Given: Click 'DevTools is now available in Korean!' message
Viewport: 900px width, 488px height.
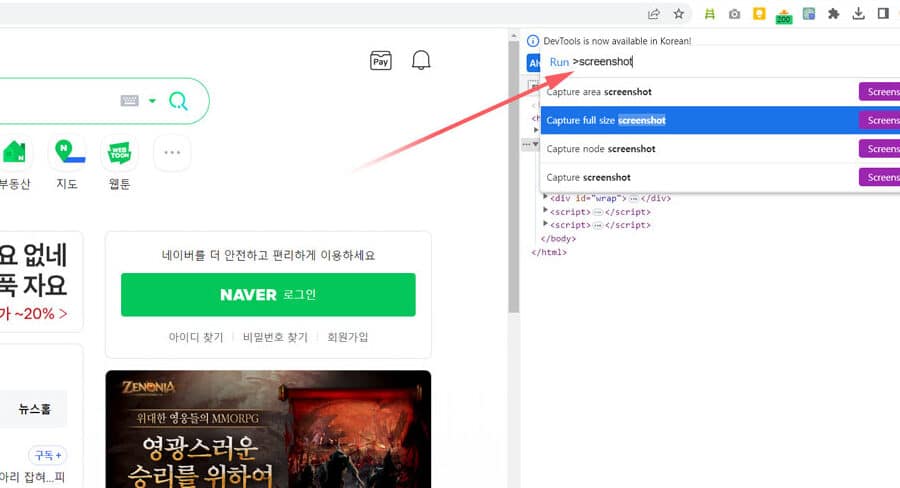Looking at the screenshot, I should click(x=617, y=41).
